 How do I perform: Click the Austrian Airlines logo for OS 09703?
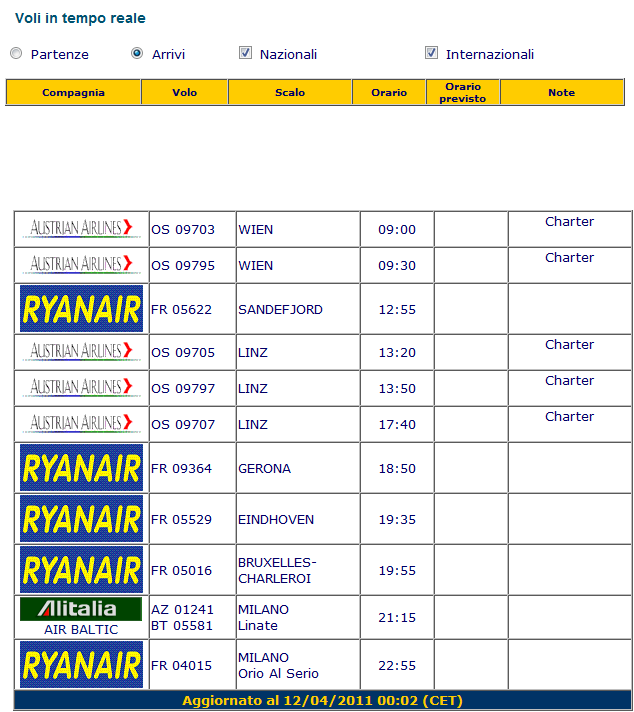[81, 228]
